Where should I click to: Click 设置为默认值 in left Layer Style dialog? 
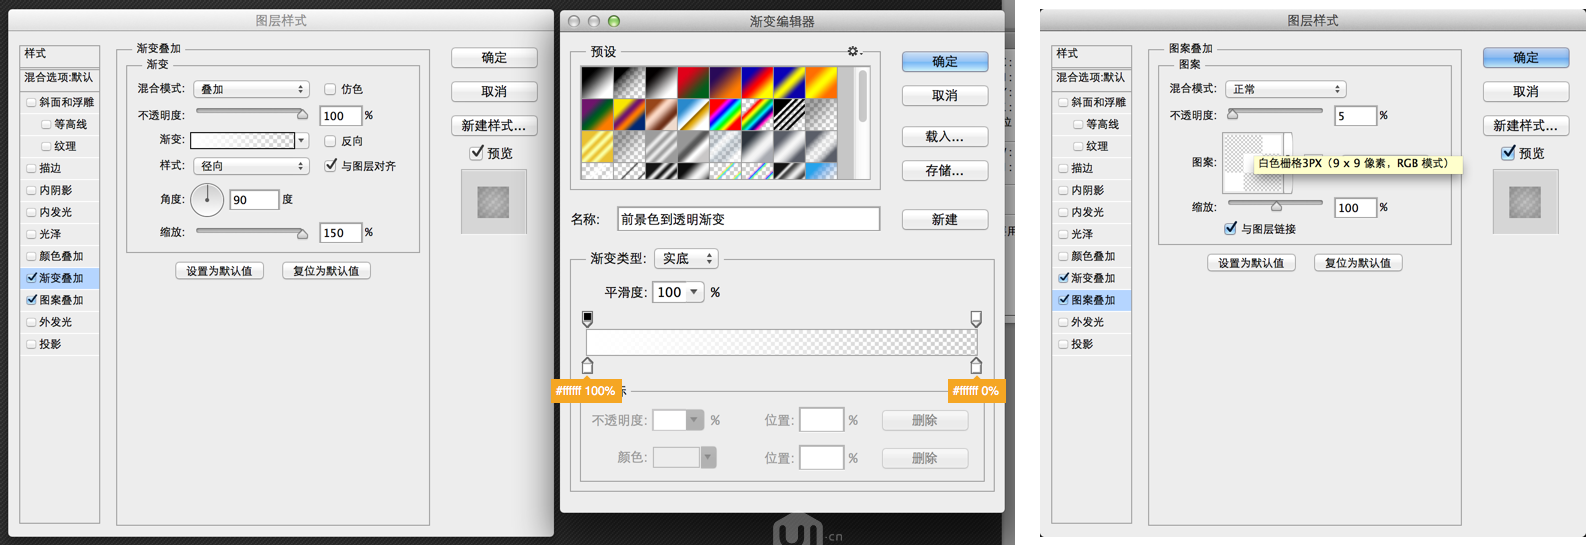click(x=219, y=270)
